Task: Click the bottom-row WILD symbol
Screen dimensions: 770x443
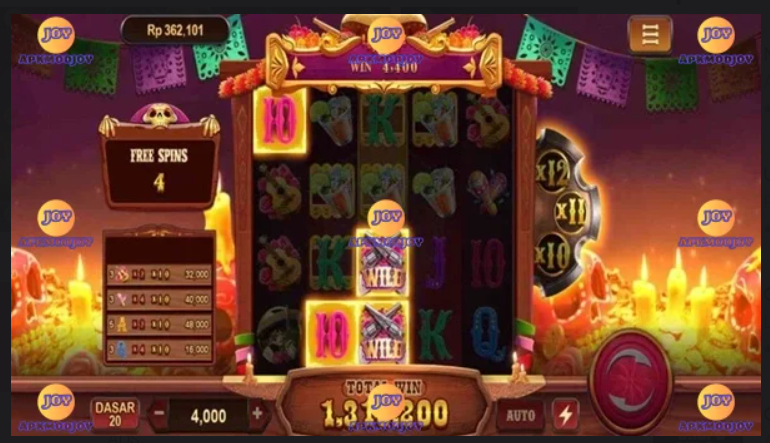Action: tap(382, 332)
